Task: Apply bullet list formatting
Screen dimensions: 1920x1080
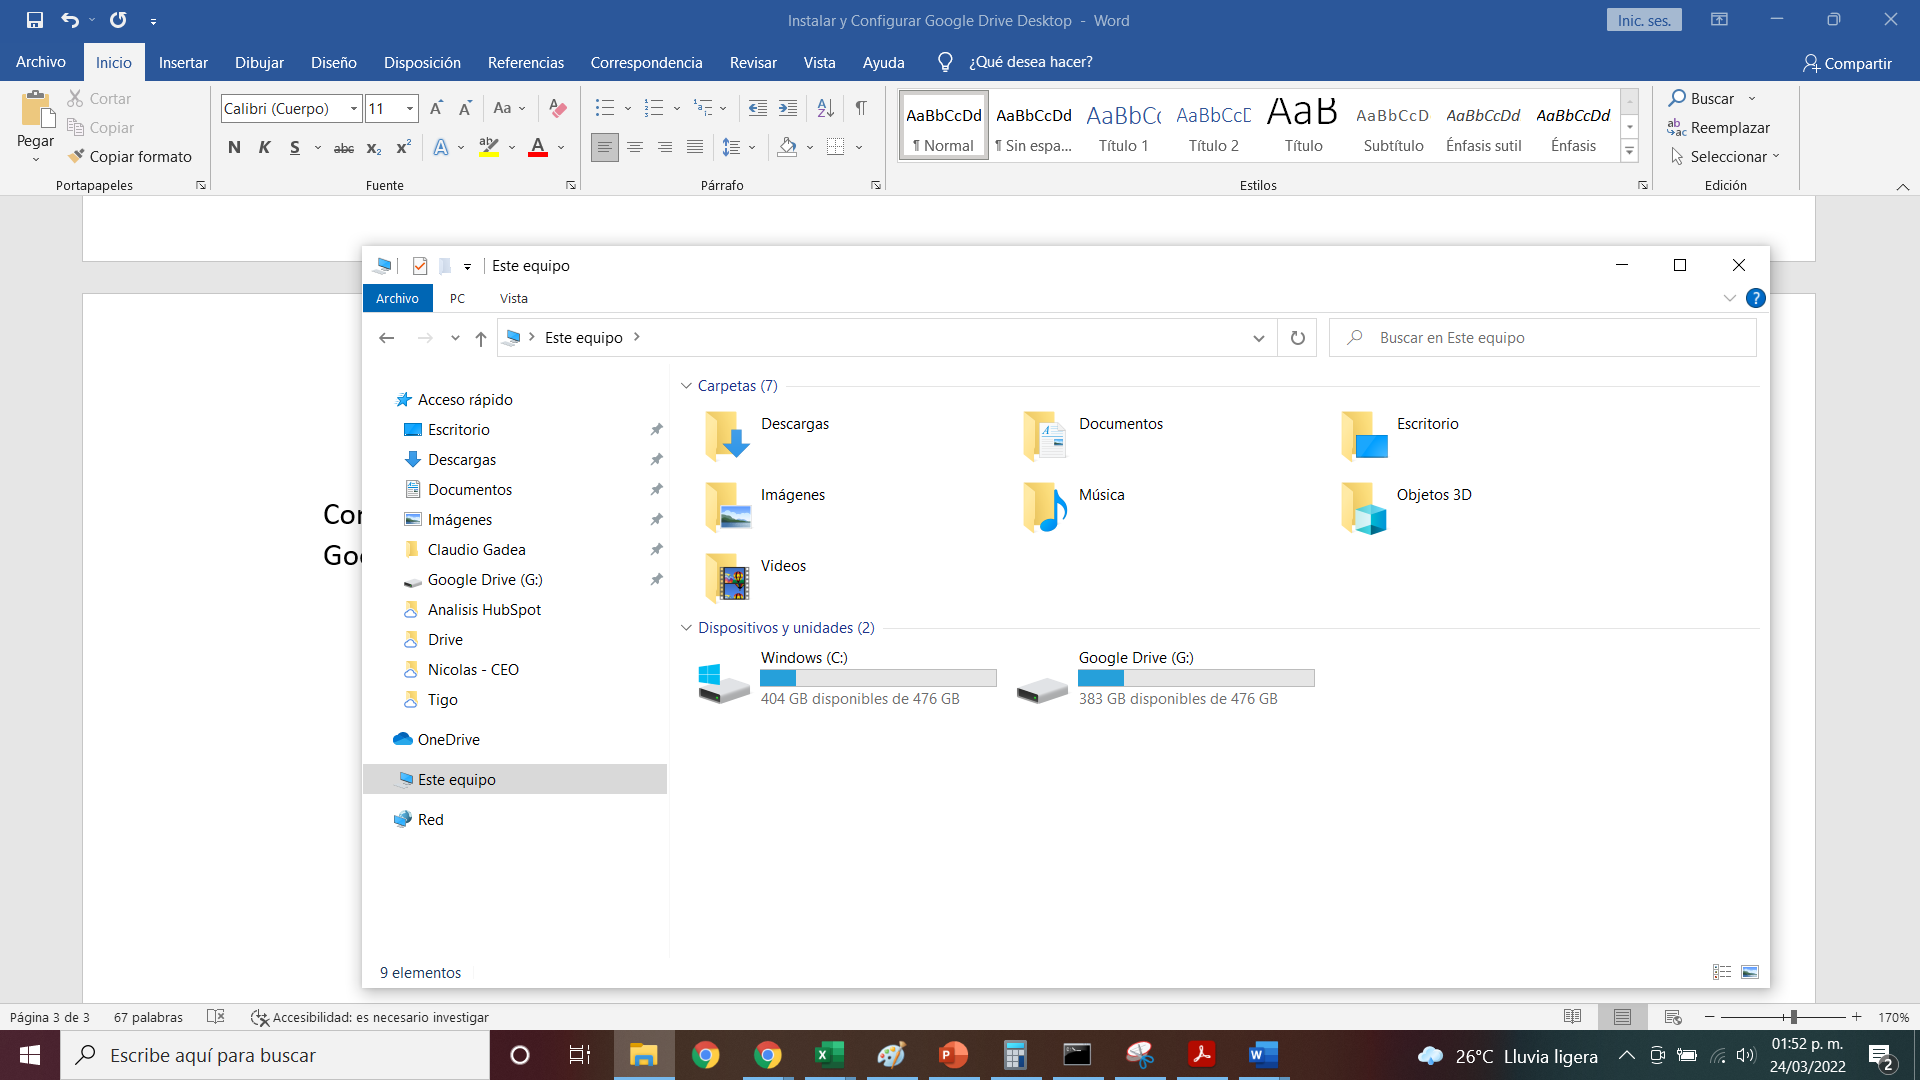Action: point(605,108)
